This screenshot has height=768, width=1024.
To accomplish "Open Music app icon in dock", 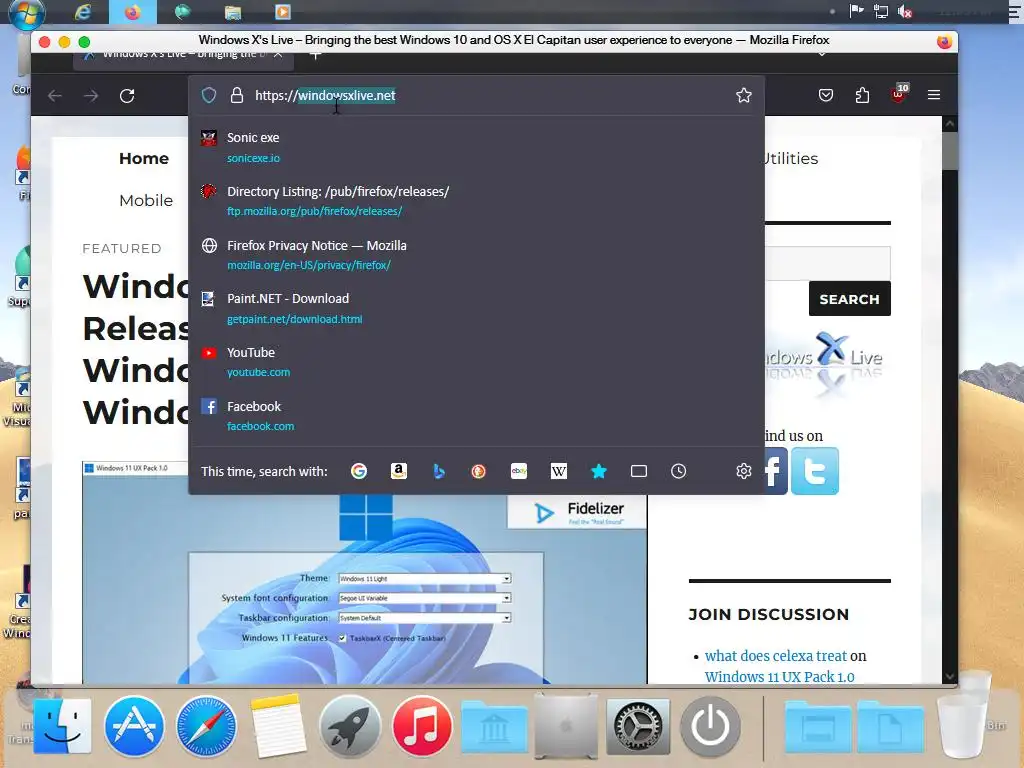I will tap(422, 726).
